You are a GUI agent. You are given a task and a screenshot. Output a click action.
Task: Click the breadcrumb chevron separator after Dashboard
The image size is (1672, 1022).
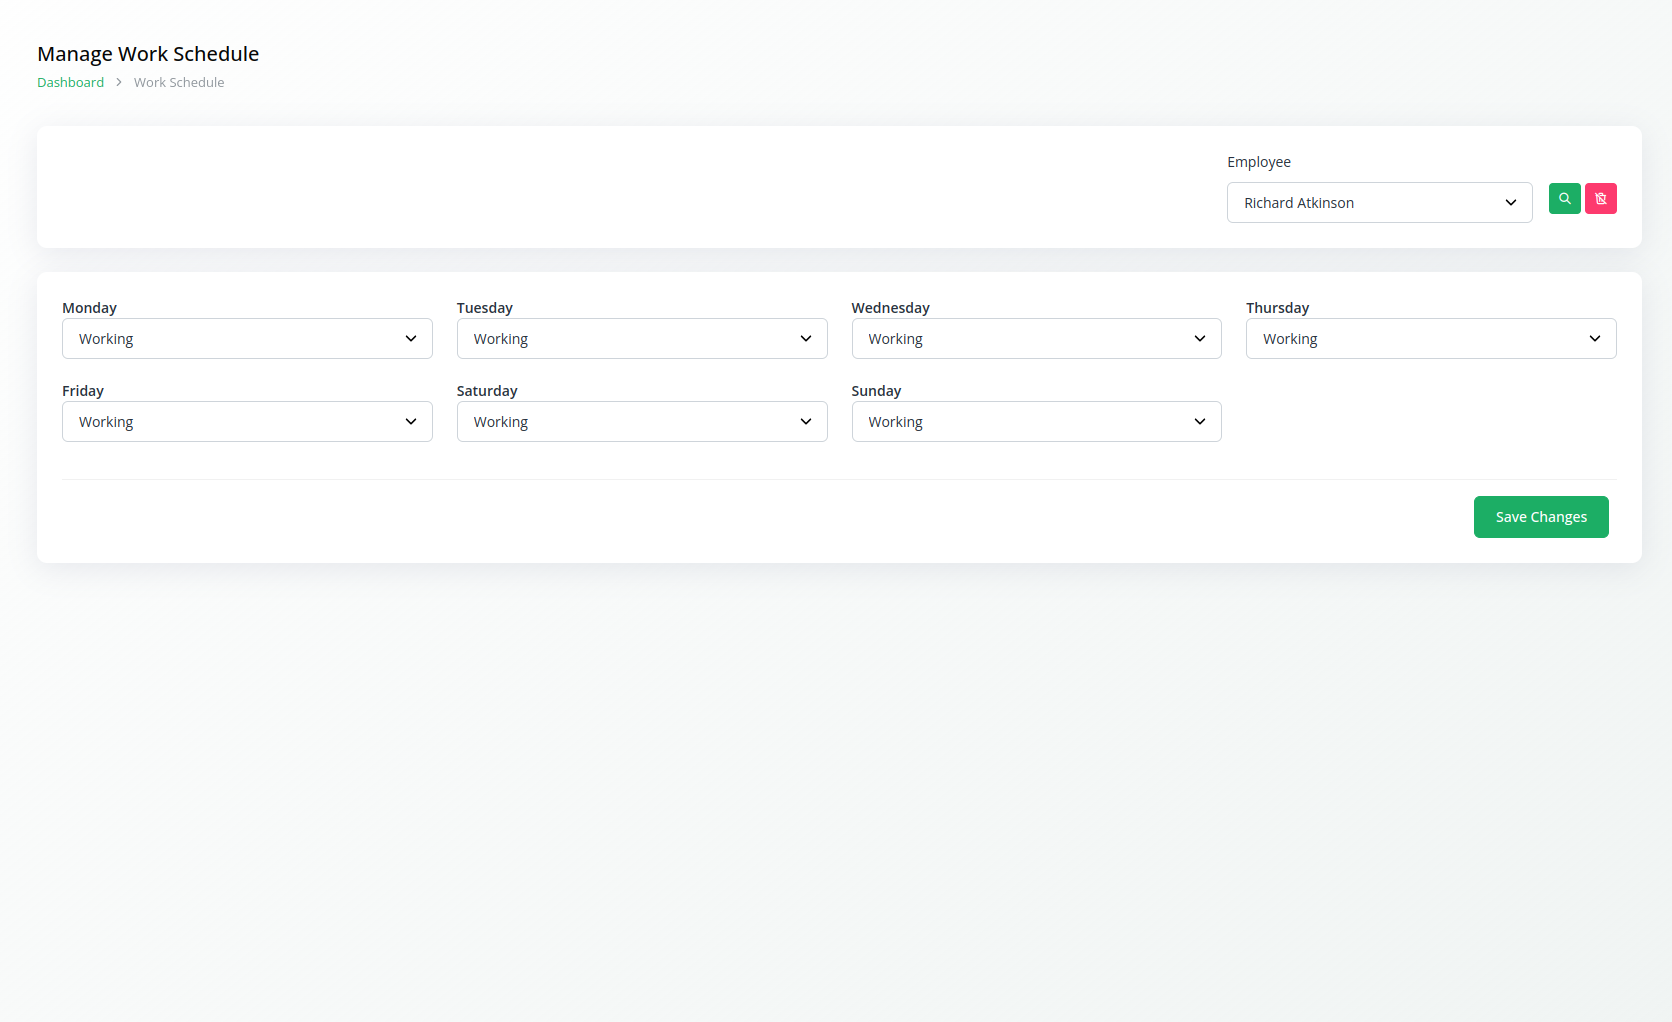click(x=118, y=83)
